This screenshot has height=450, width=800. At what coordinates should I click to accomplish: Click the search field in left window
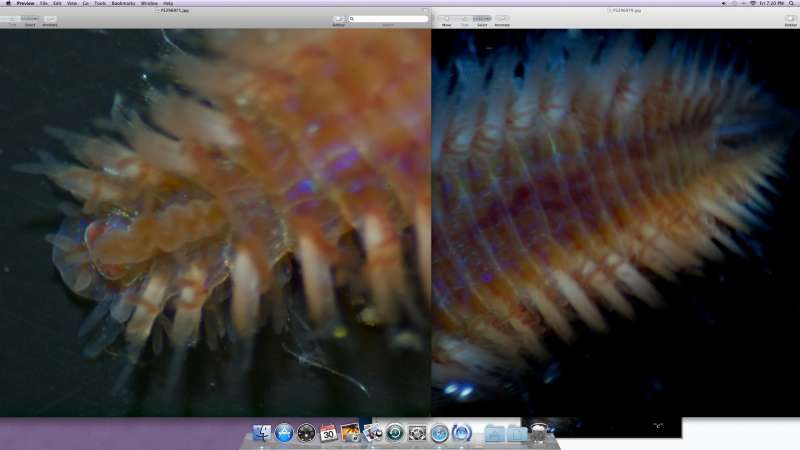click(x=385, y=19)
